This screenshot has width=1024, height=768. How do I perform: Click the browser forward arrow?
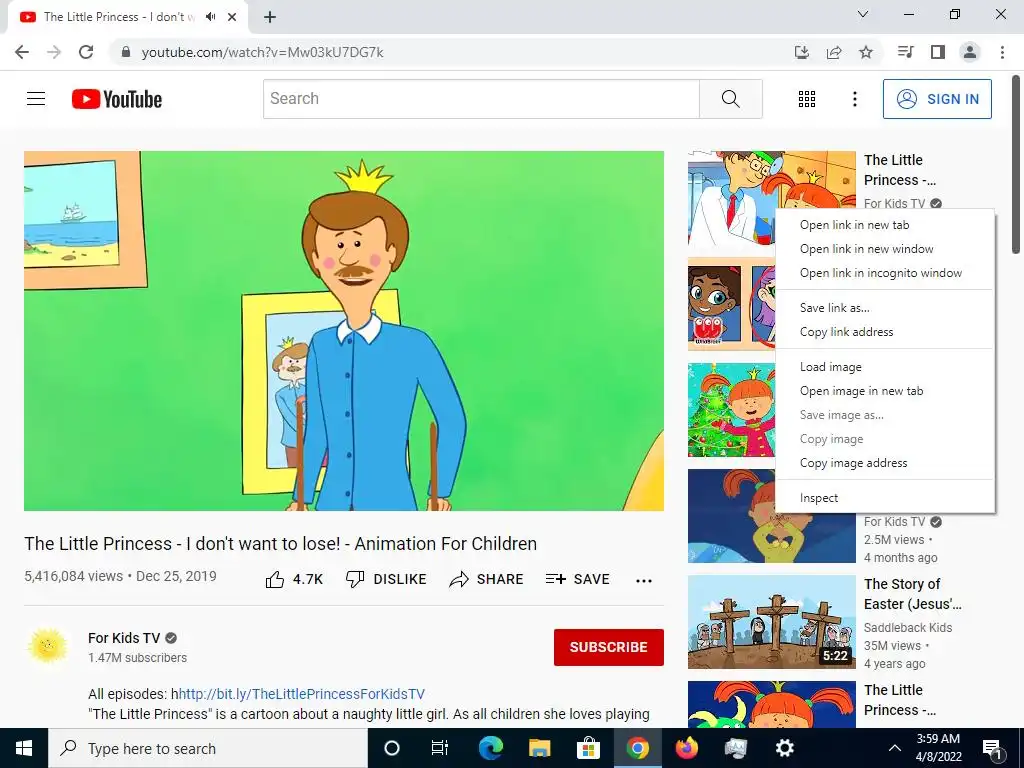pyautogui.click(x=54, y=52)
